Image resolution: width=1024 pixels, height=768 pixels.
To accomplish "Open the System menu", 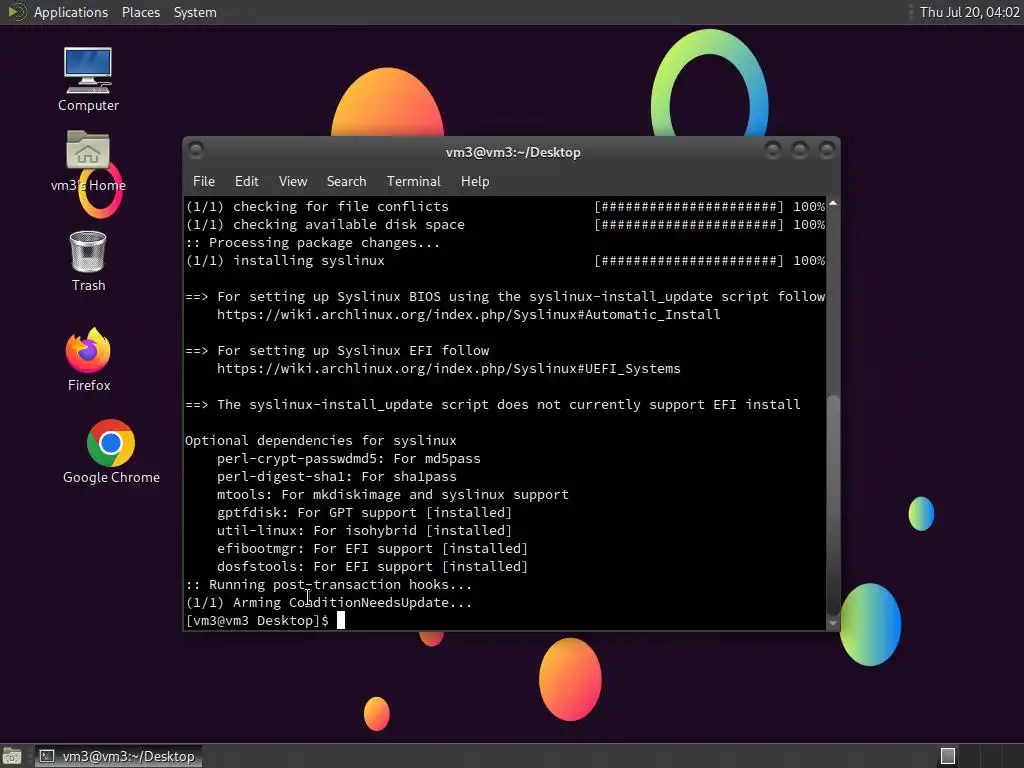I will pos(195,12).
